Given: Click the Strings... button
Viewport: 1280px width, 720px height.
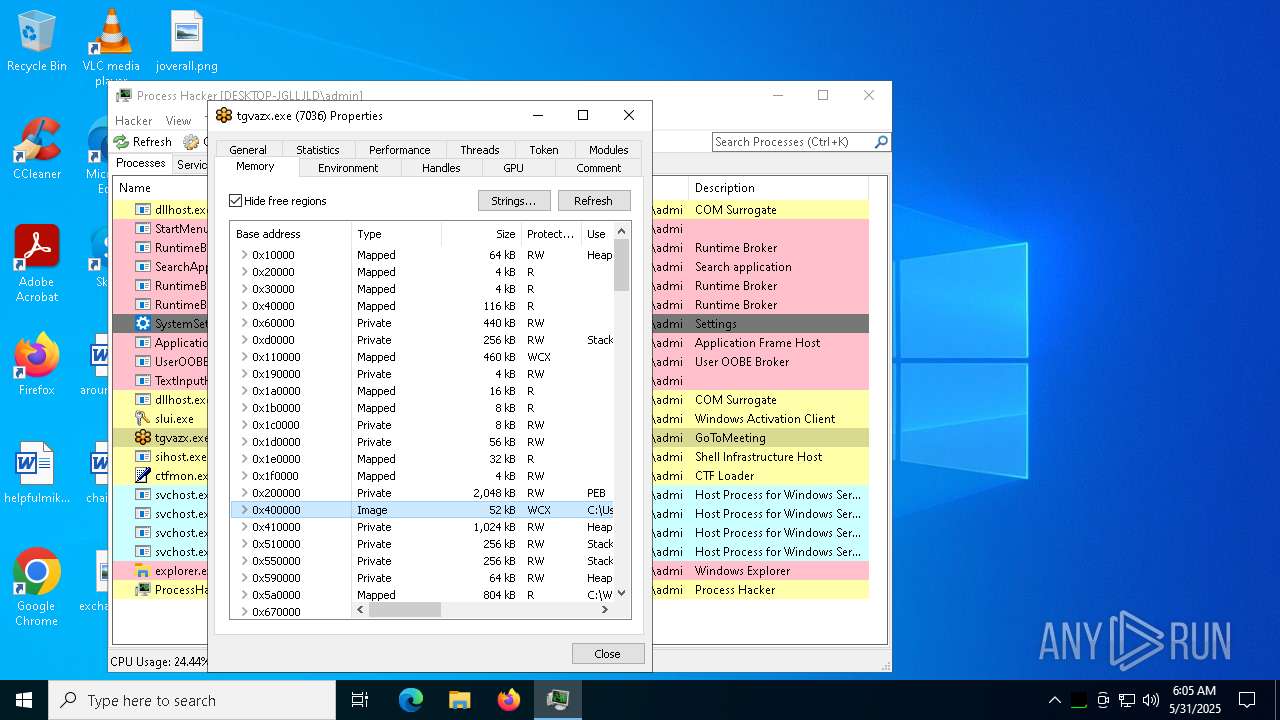Looking at the screenshot, I should [514, 201].
